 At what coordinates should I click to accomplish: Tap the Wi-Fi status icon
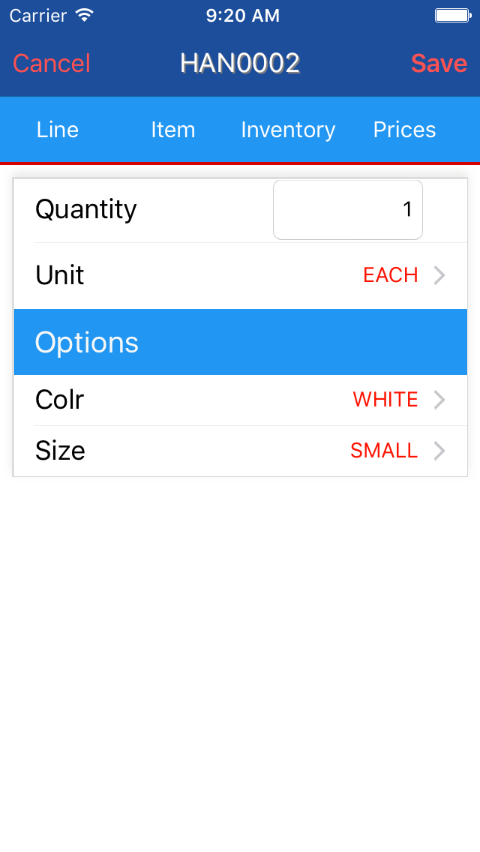coord(84,15)
